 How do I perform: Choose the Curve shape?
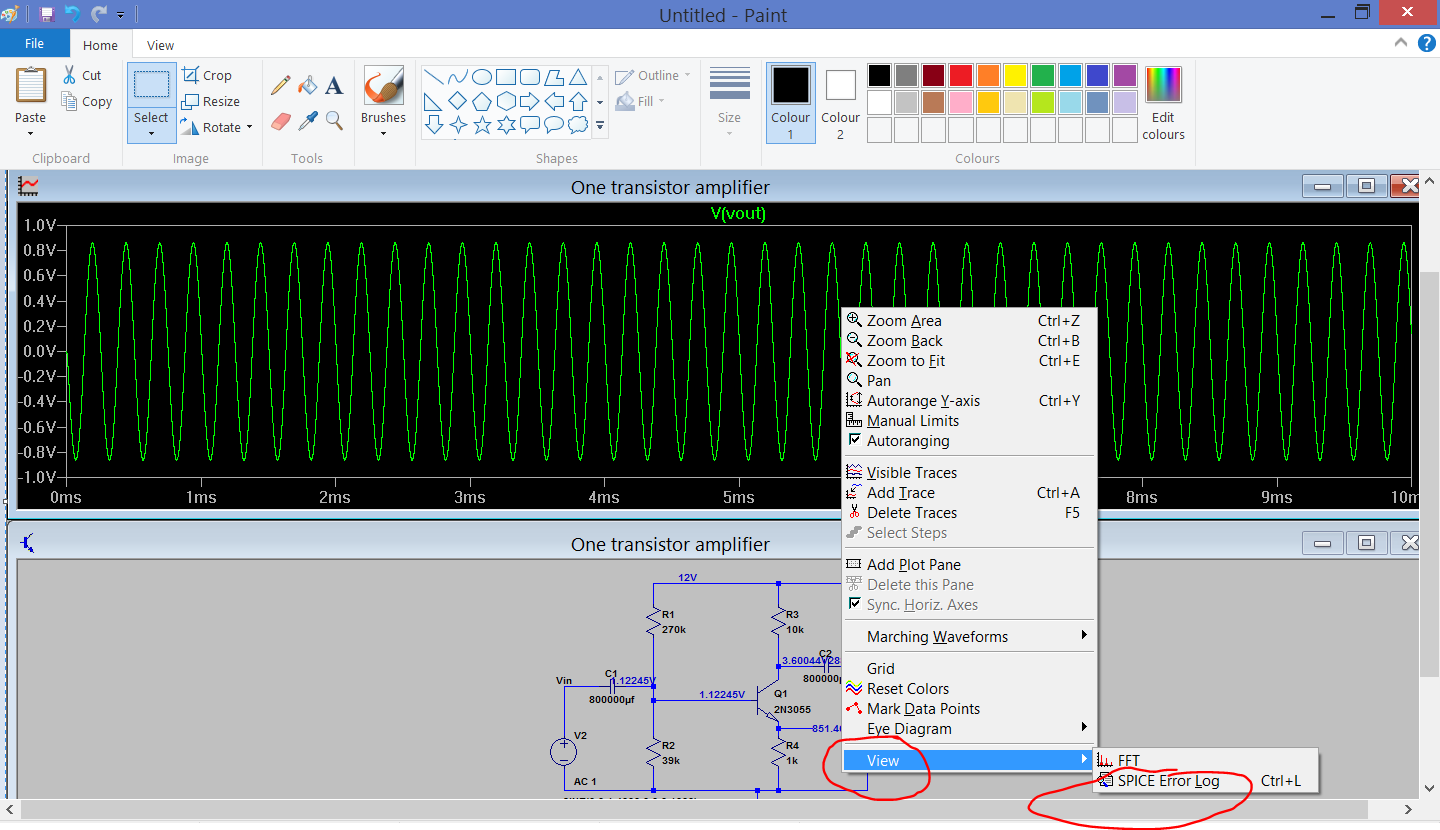(x=458, y=77)
